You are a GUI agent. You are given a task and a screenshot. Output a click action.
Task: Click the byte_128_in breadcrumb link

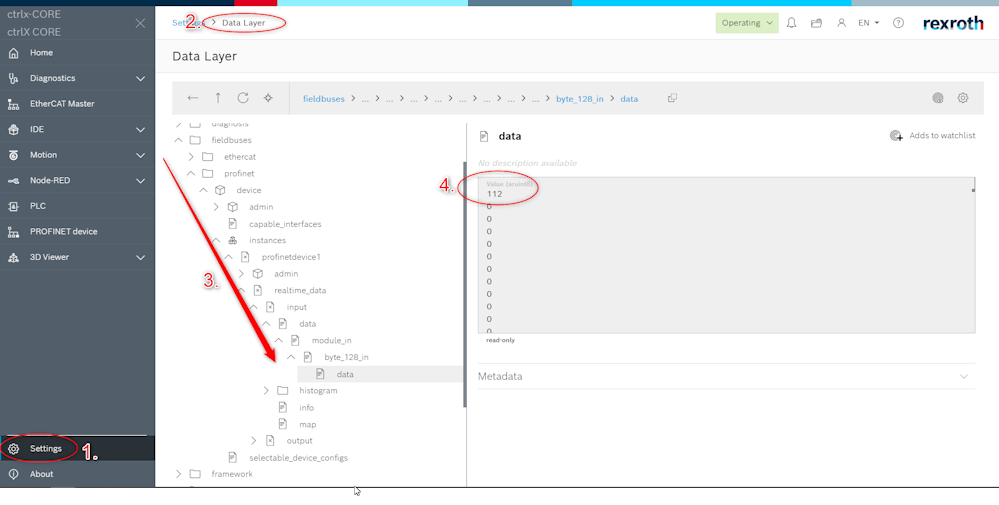tap(580, 99)
